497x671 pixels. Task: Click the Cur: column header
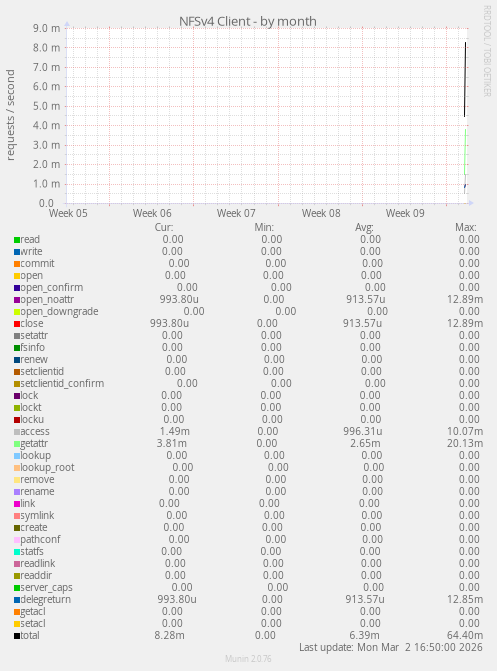click(164, 227)
